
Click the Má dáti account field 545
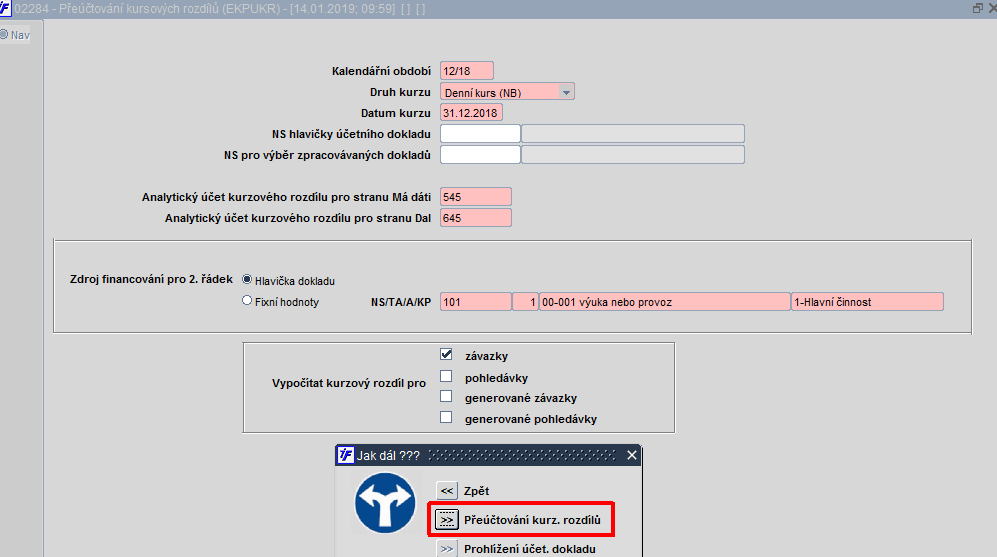point(476,196)
